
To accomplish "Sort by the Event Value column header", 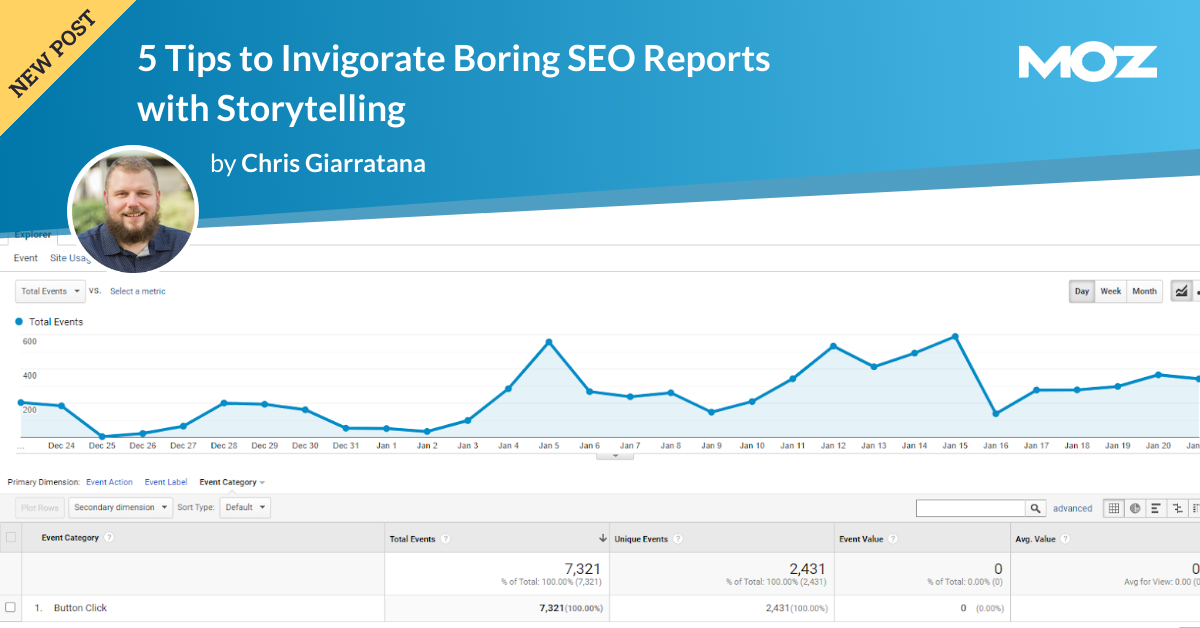I will pos(861,539).
